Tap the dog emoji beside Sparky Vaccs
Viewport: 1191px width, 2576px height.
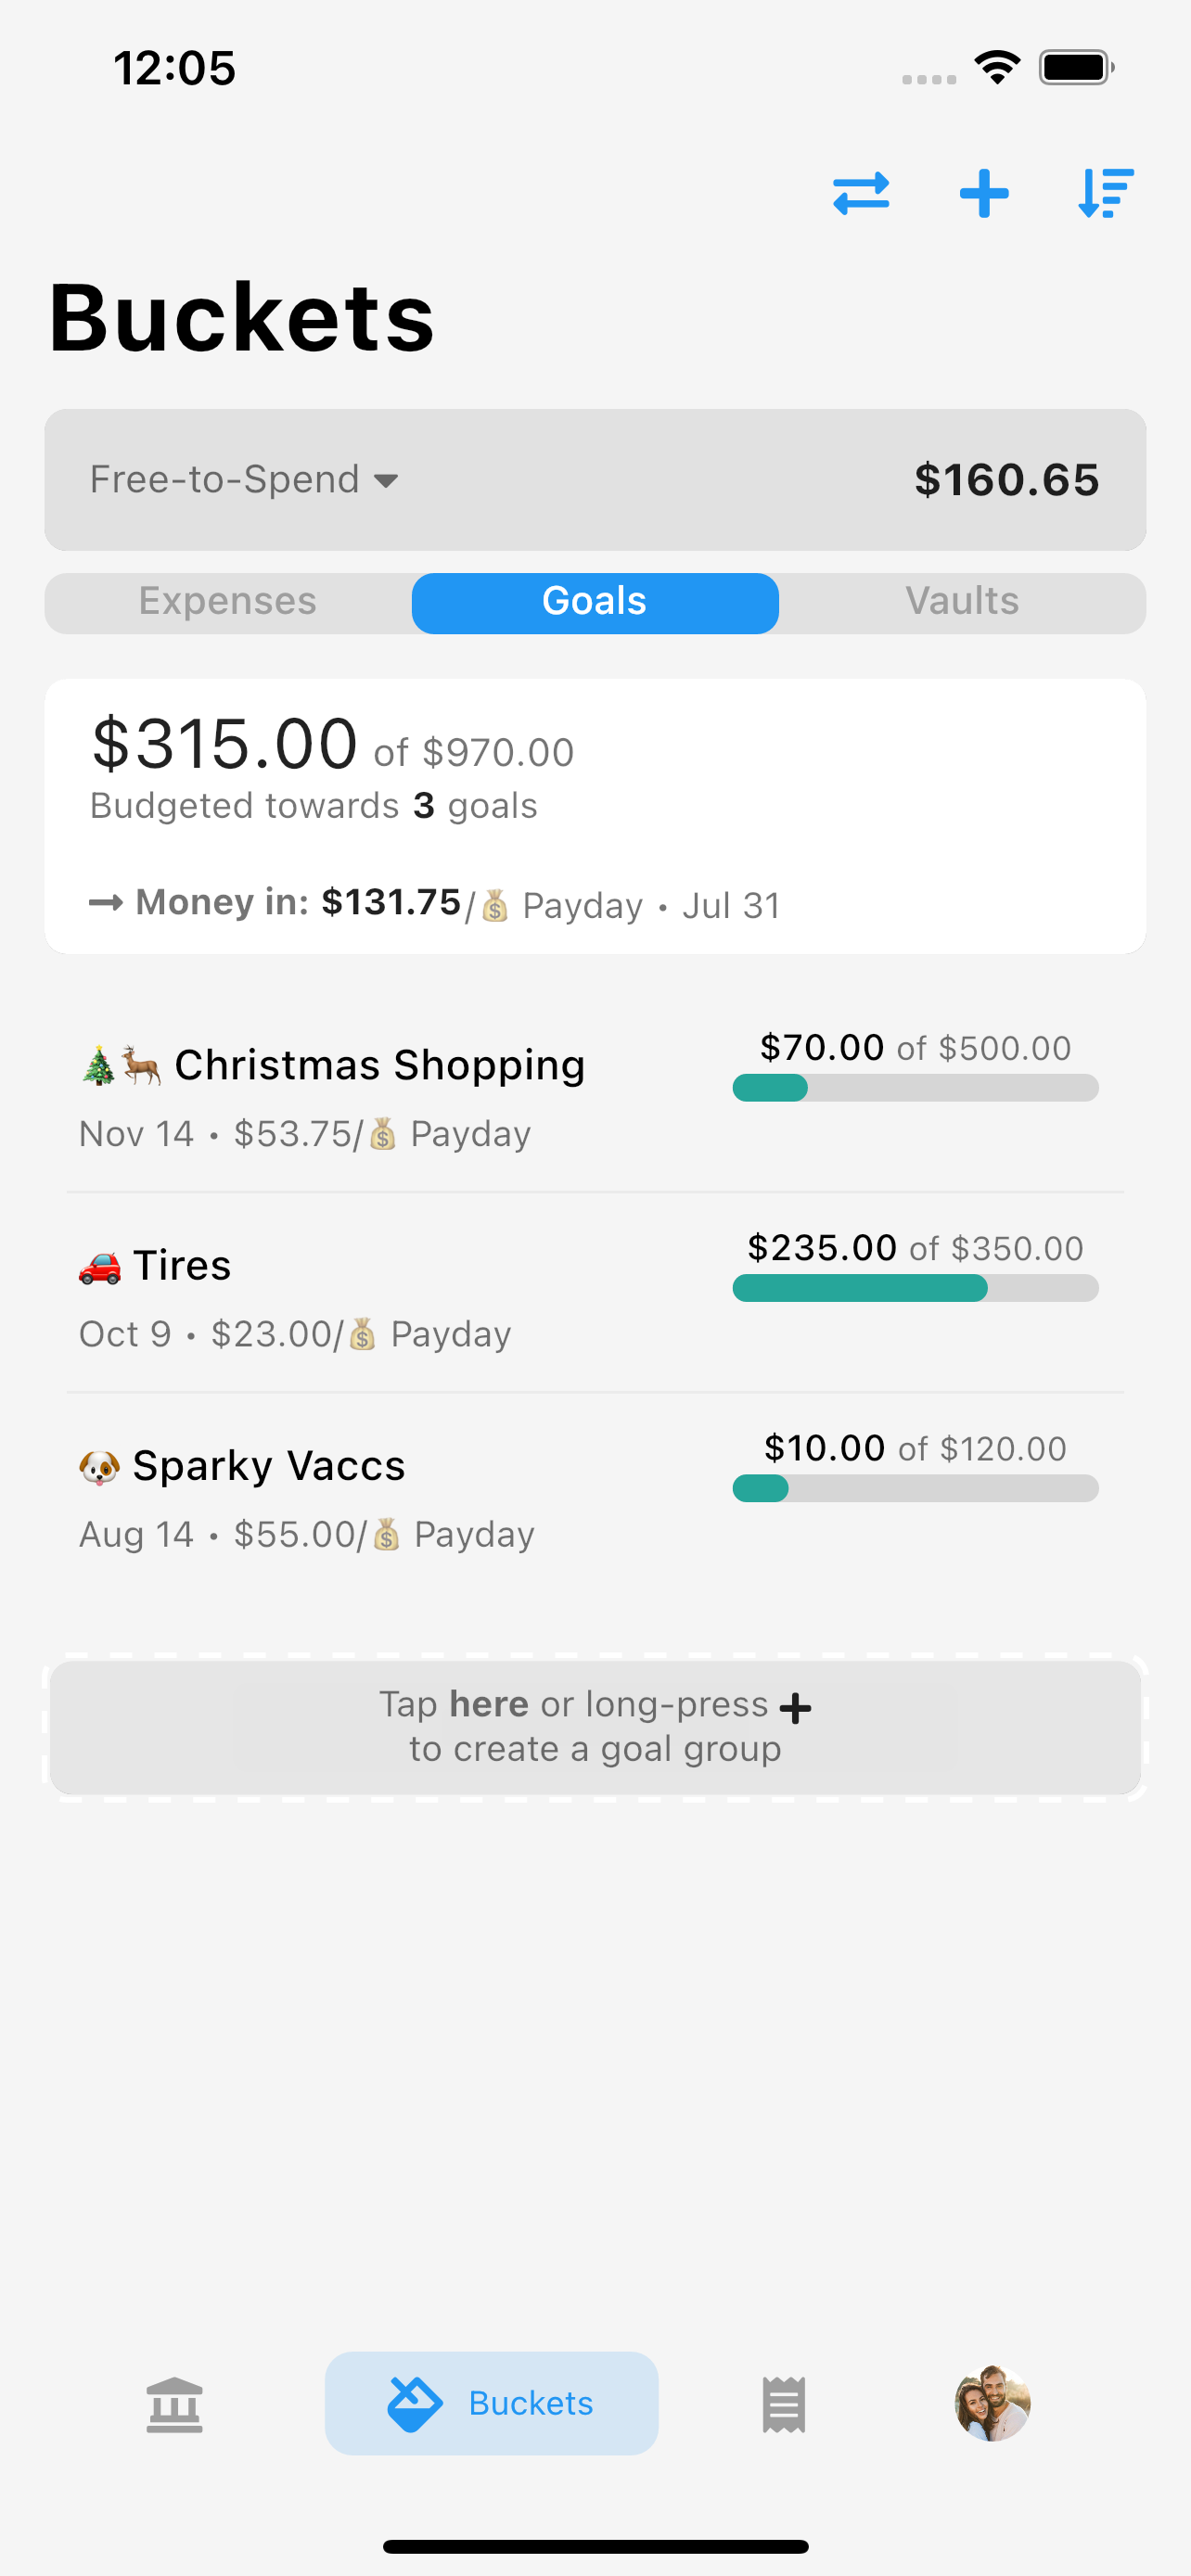point(99,1467)
